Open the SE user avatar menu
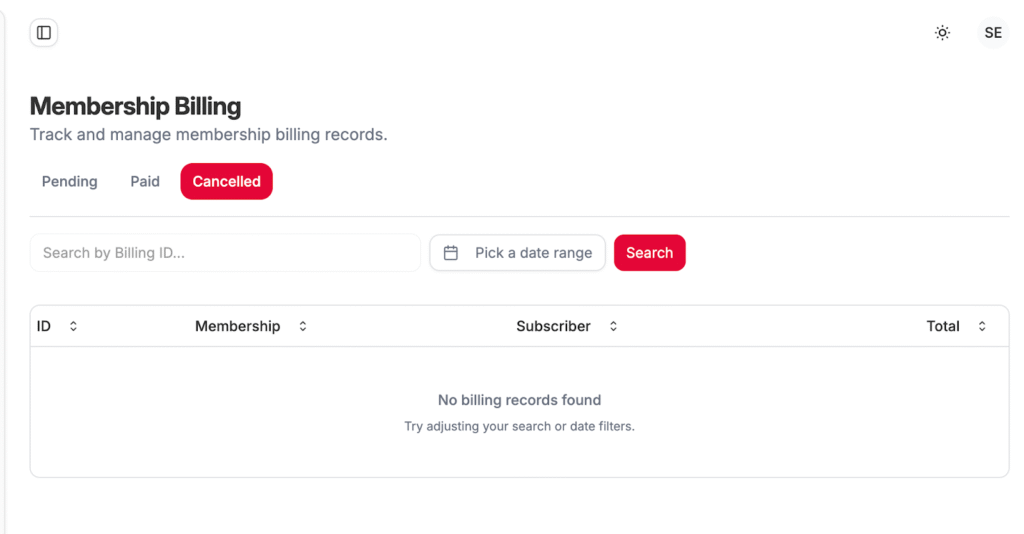 [992, 33]
